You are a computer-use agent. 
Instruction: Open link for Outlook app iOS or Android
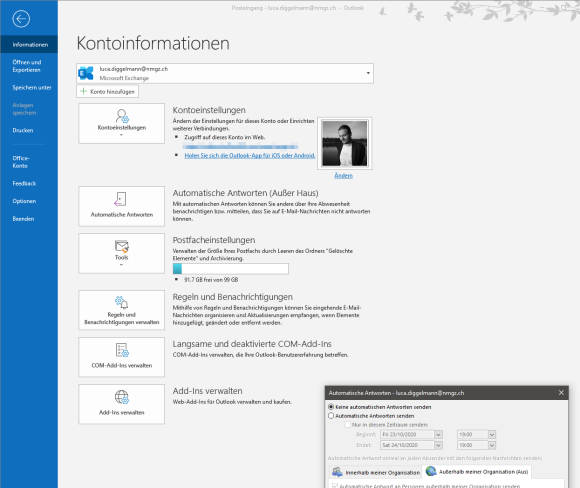250,155
